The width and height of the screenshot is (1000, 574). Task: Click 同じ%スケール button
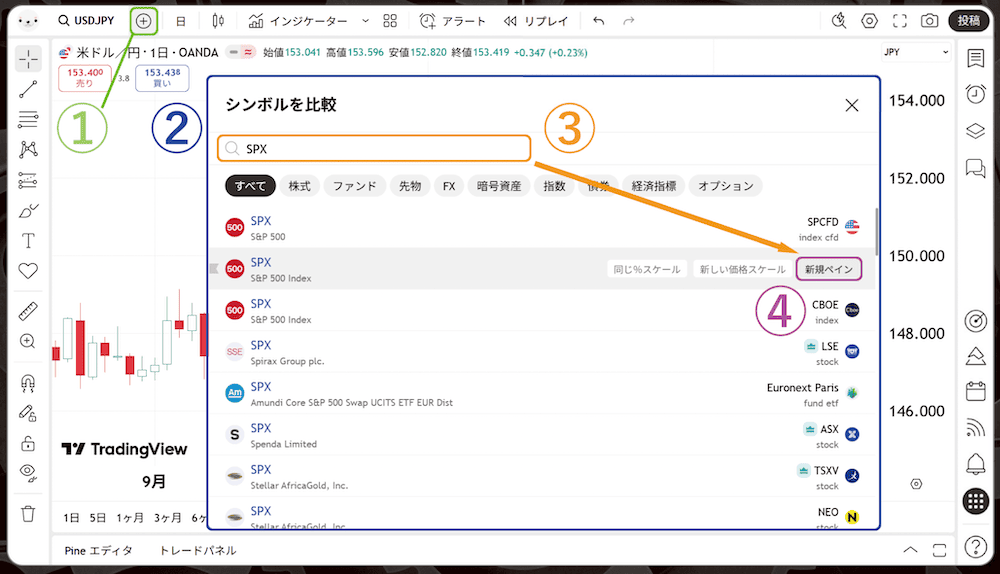(647, 269)
